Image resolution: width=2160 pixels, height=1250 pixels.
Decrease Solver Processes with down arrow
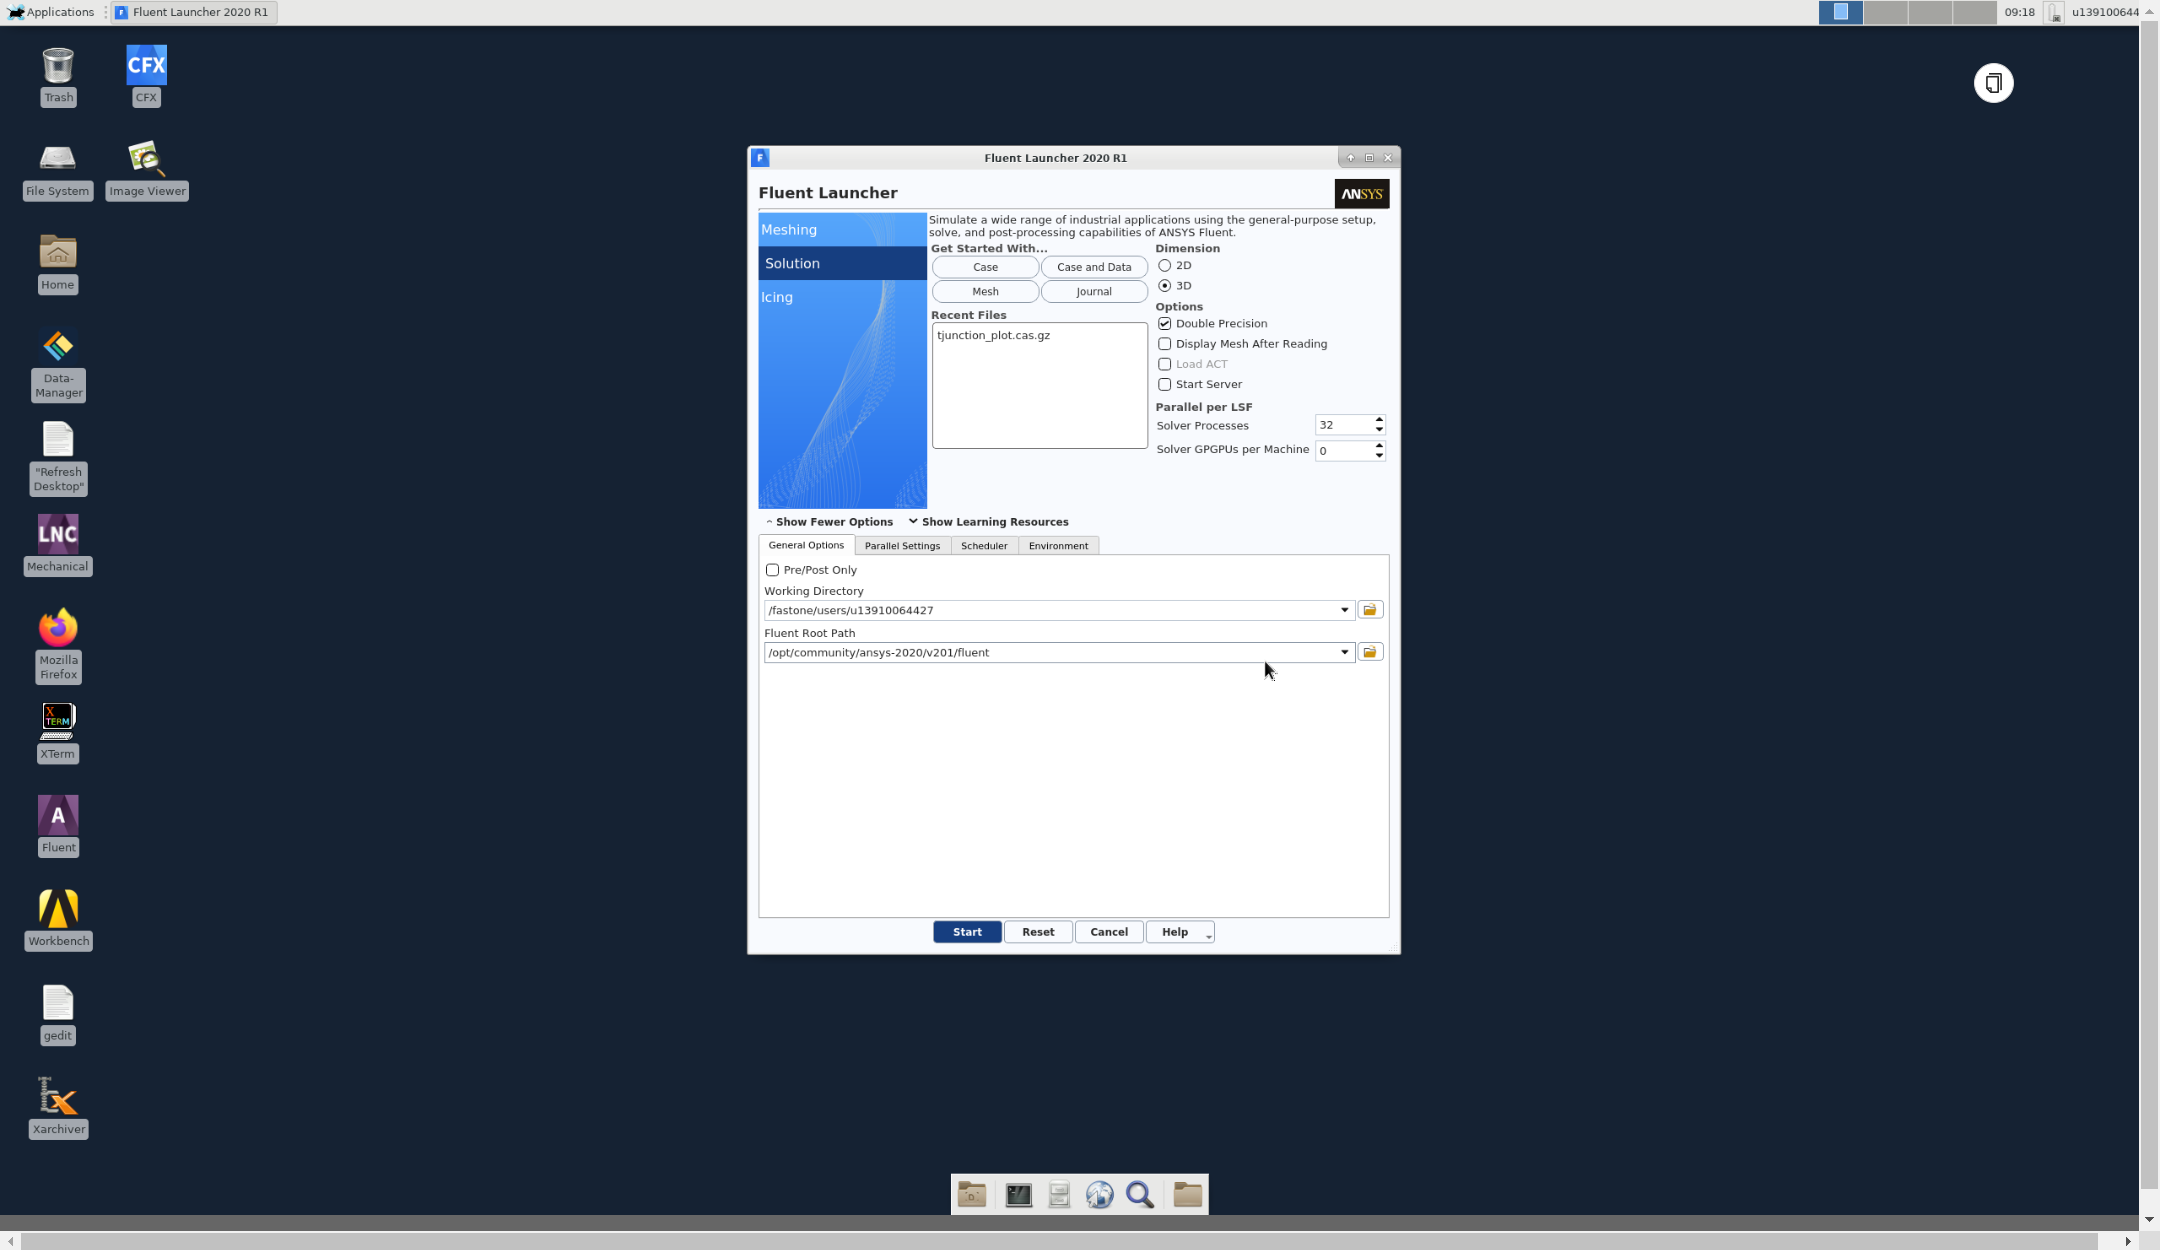pyautogui.click(x=1379, y=430)
